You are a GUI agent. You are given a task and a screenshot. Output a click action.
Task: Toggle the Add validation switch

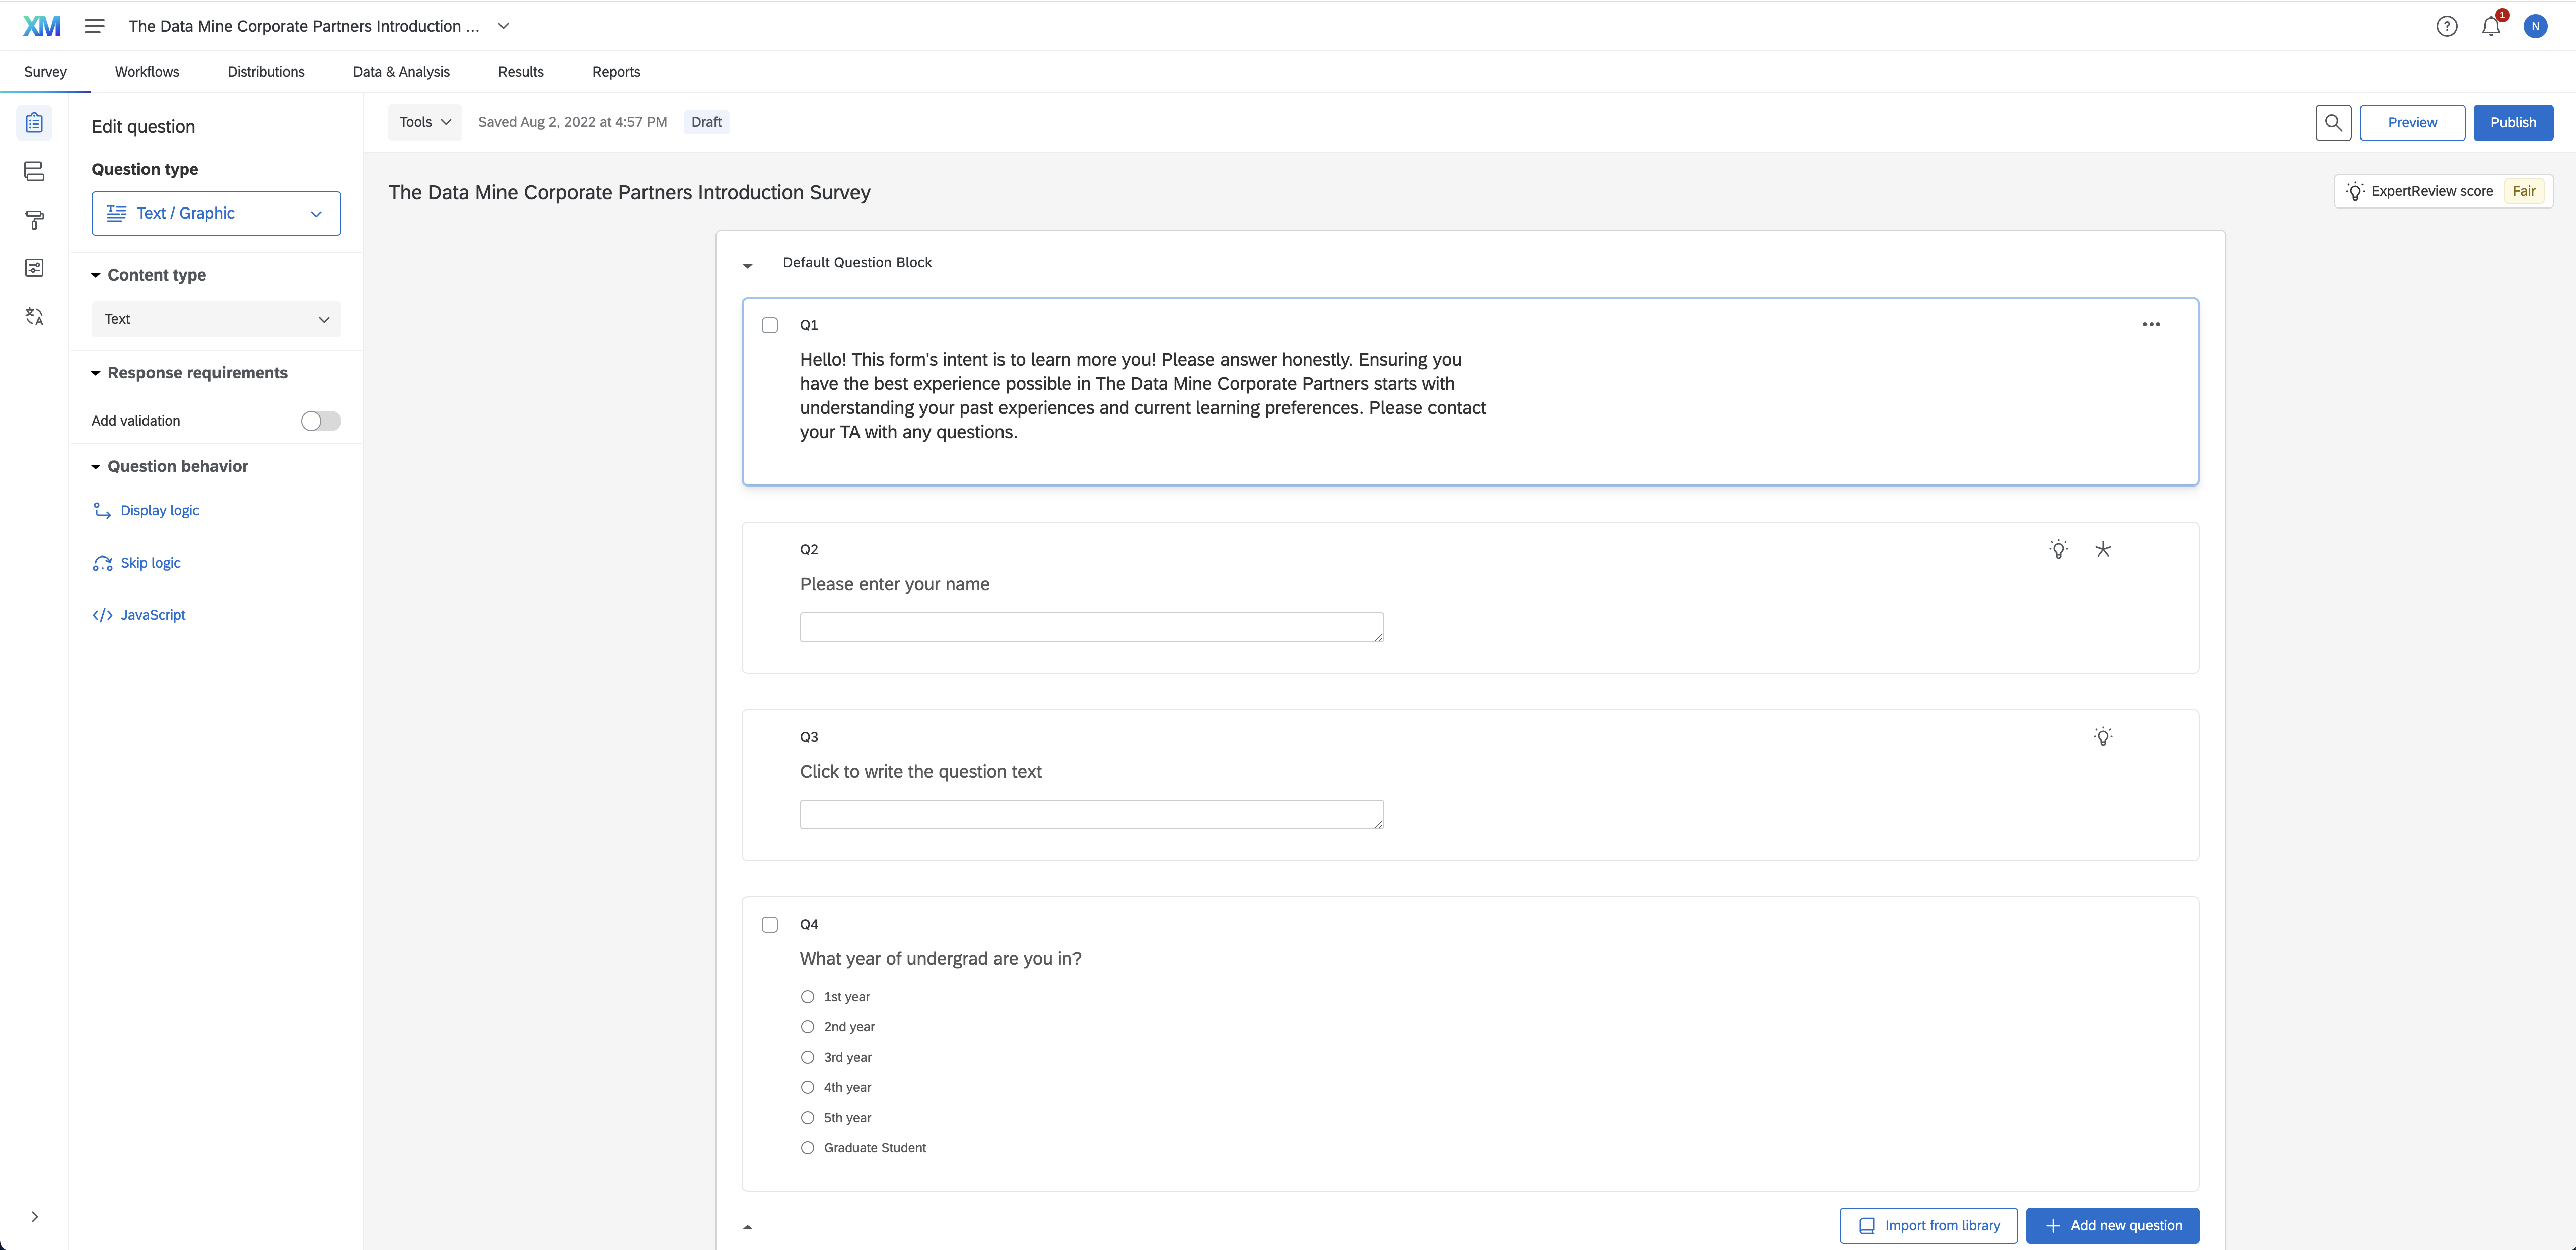pyautogui.click(x=320, y=421)
